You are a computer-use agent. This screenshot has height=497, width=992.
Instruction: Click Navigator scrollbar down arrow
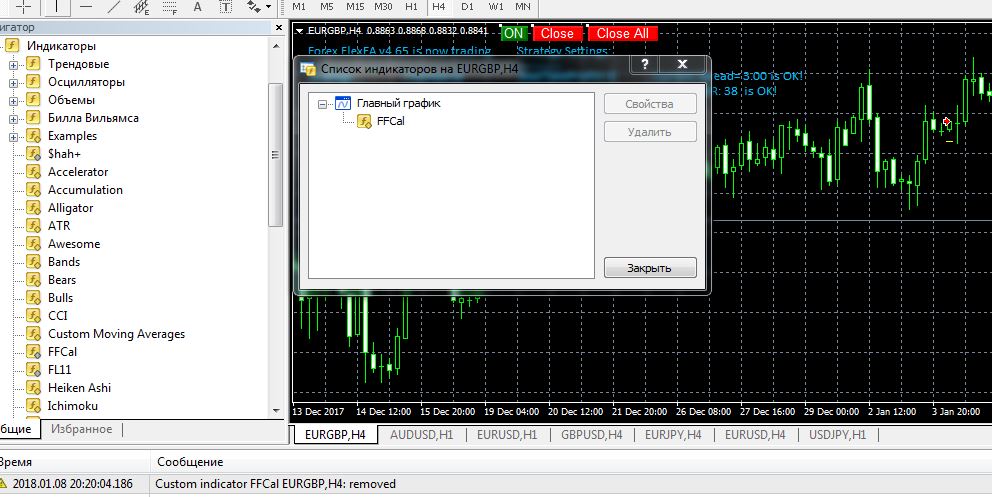276,411
